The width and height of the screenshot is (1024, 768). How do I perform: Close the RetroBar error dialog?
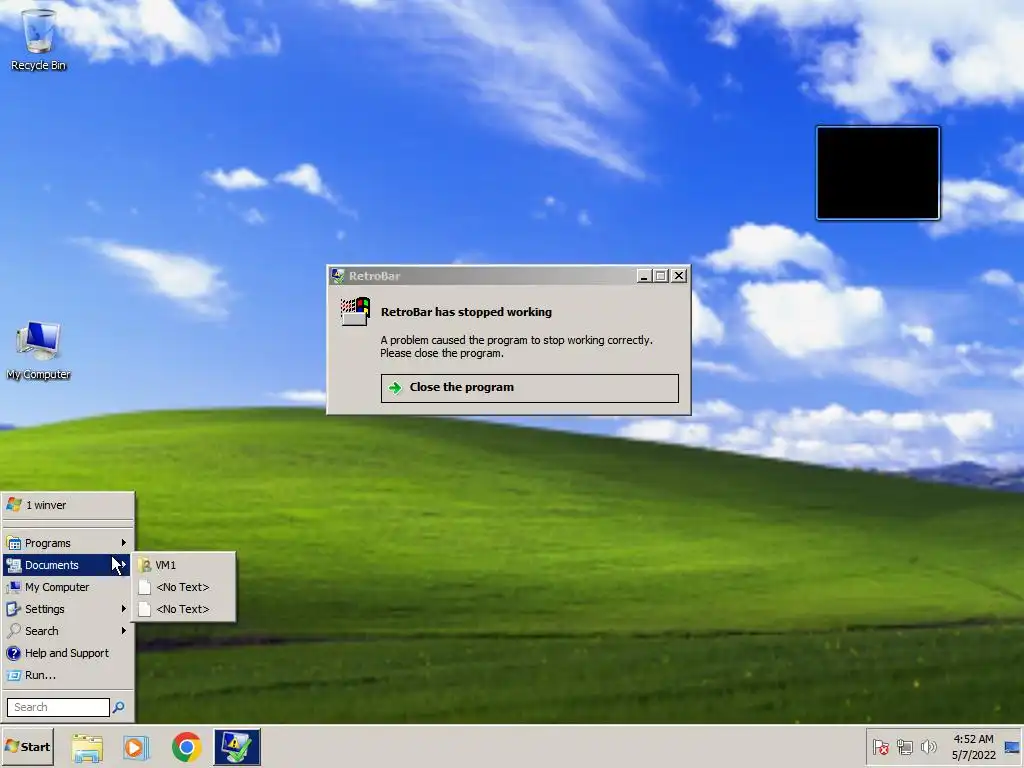679,276
